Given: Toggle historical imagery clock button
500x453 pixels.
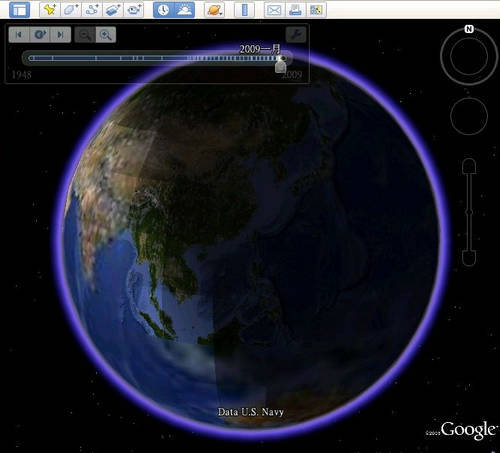Looking at the screenshot, I should (x=163, y=10).
